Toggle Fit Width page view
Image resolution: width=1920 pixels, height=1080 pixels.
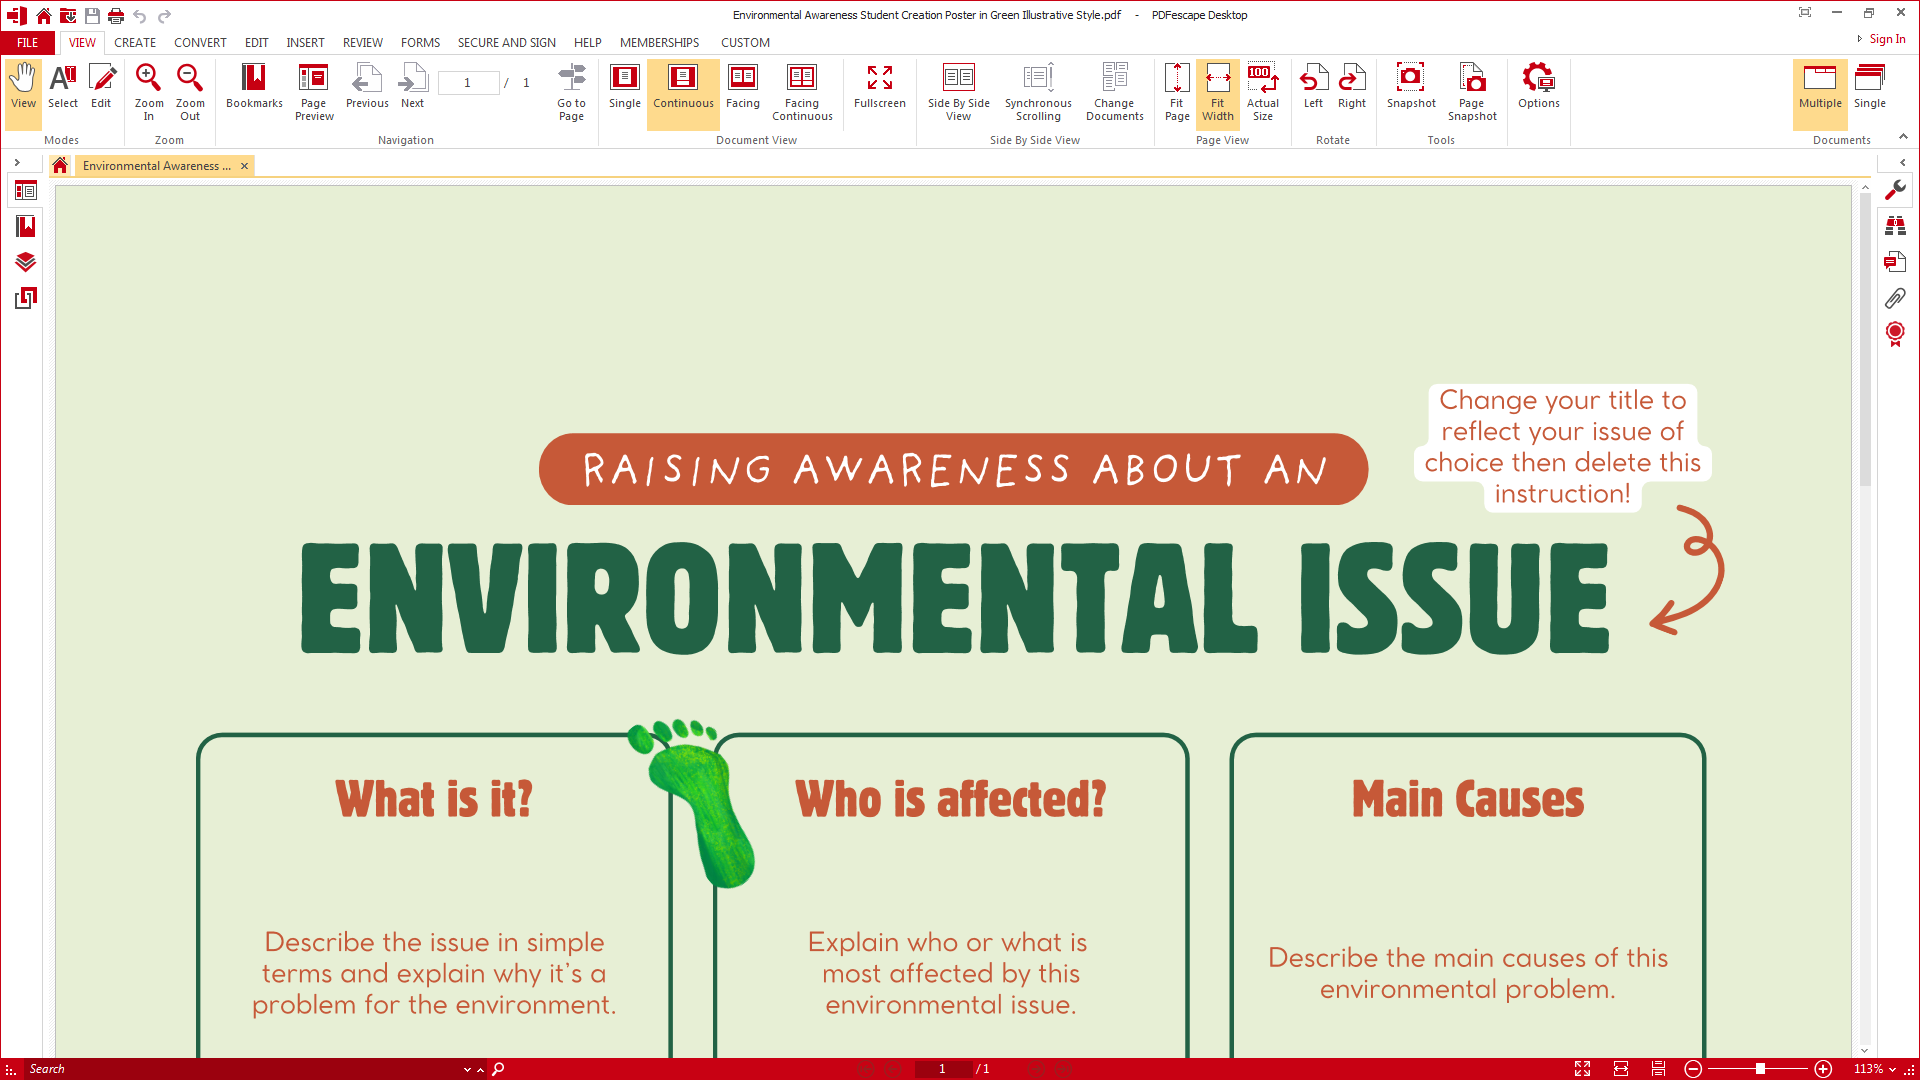pyautogui.click(x=1218, y=92)
